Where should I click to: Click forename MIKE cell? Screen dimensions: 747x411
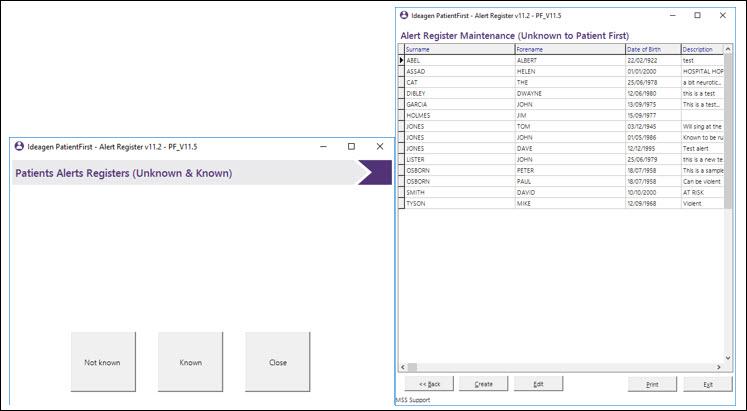tap(570, 203)
